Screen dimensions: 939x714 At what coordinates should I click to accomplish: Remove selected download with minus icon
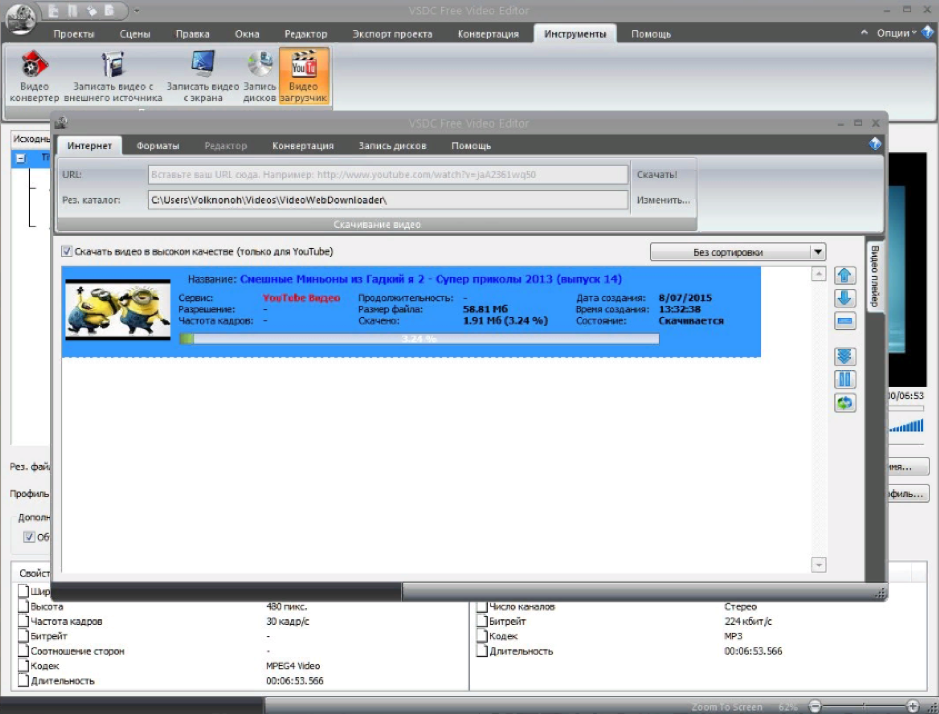(844, 321)
